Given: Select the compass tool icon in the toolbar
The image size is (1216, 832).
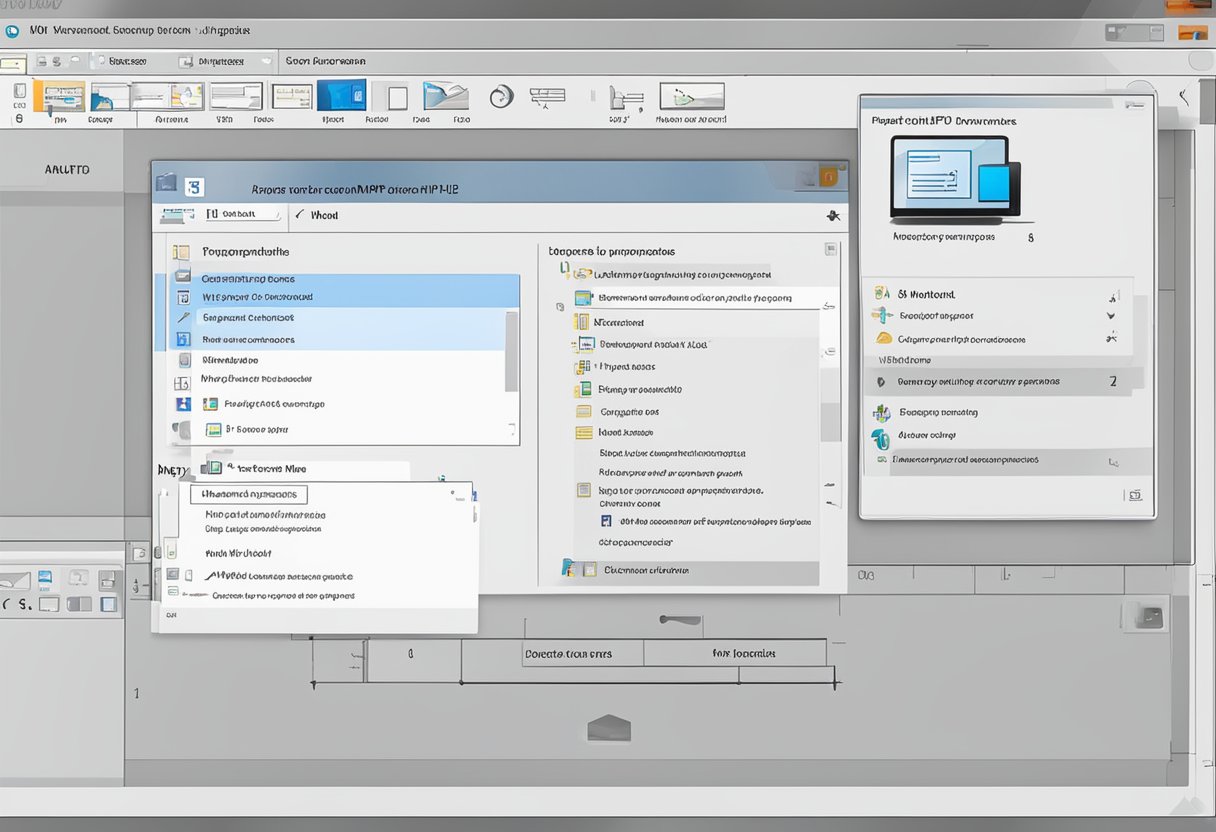Looking at the screenshot, I should click(x=548, y=97).
